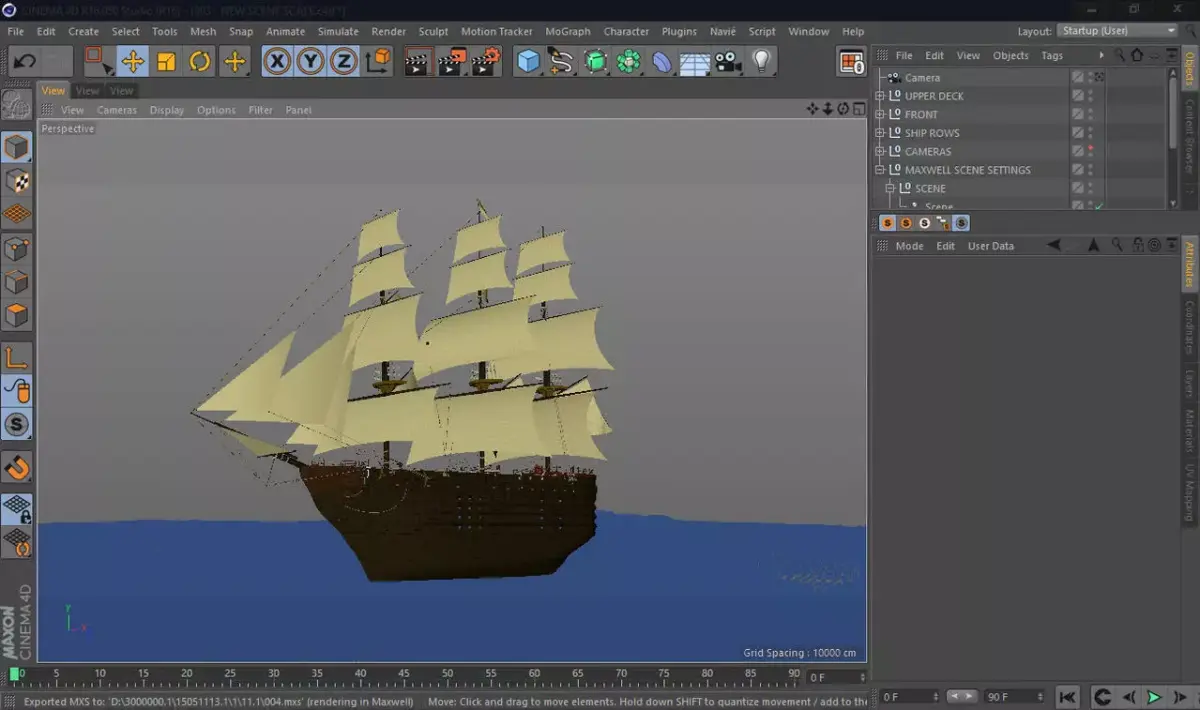Open Object Manager Tags menu

pos(1052,55)
